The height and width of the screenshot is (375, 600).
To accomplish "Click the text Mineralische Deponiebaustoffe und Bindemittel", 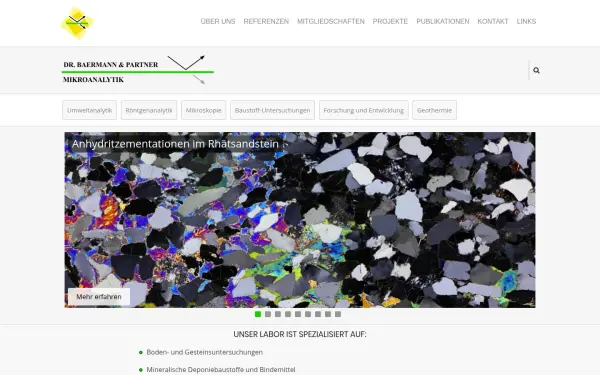I will pyautogui.click(x=221, y=370).
